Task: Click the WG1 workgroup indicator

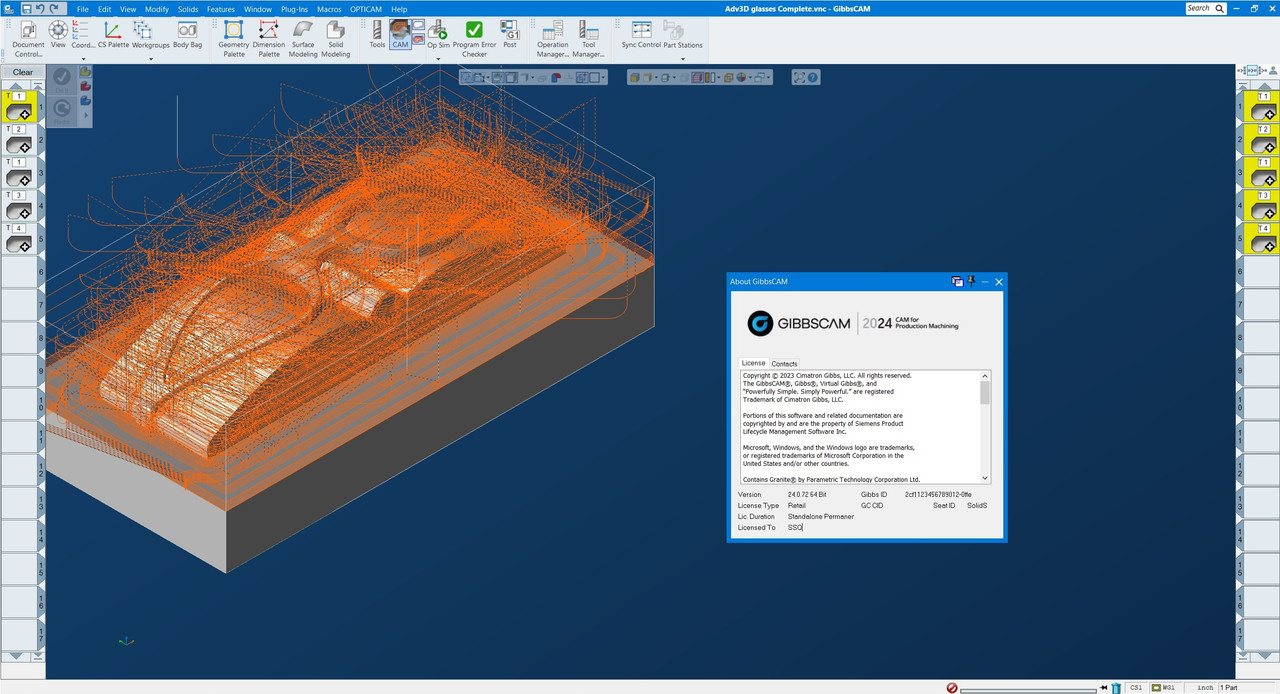Action: tap(1164, 688)
